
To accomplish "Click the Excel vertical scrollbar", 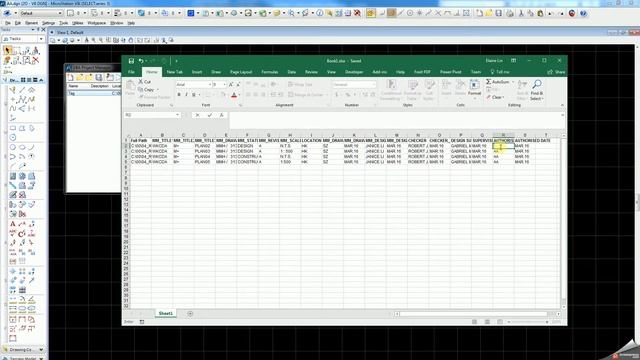I will pos(563,220).
